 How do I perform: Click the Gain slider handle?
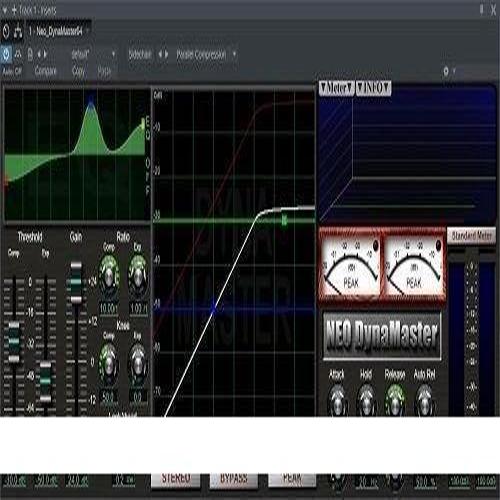click(76, 282)
